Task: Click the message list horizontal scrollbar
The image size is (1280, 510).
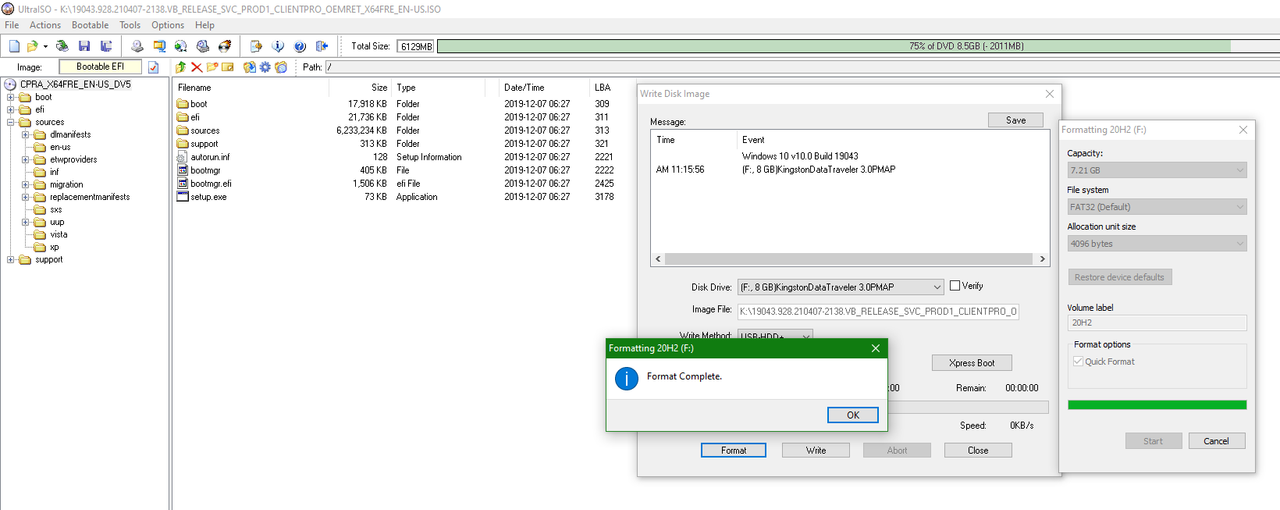Action: (849, 259)
